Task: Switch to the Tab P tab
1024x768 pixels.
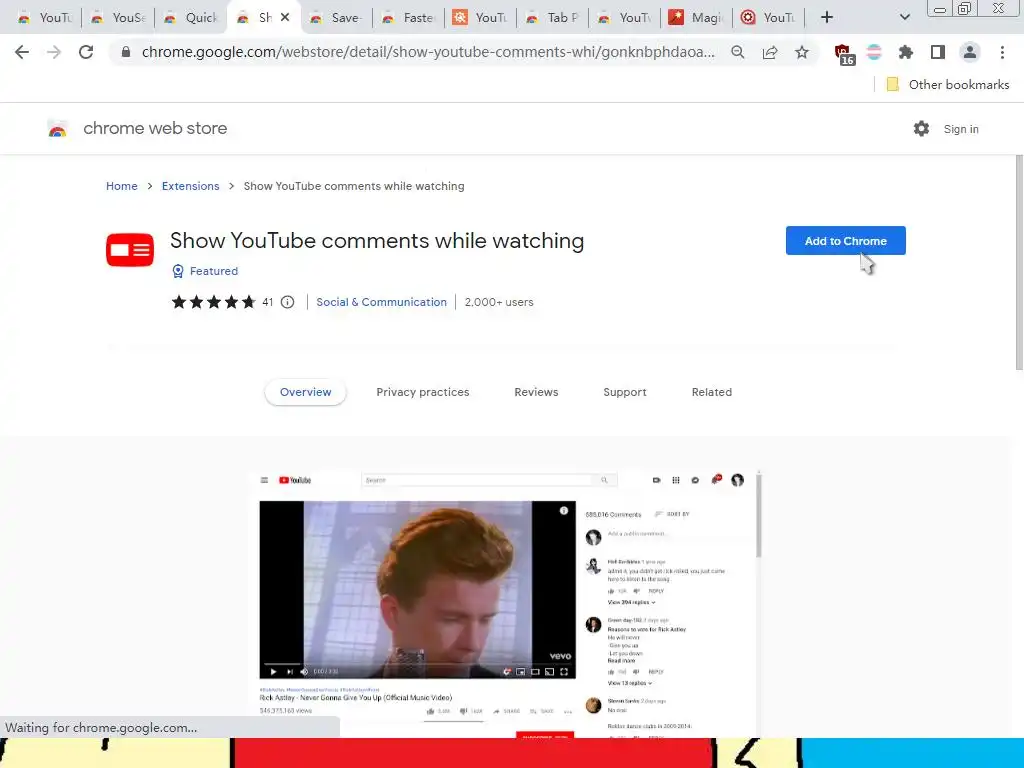Action: (553, 18)
